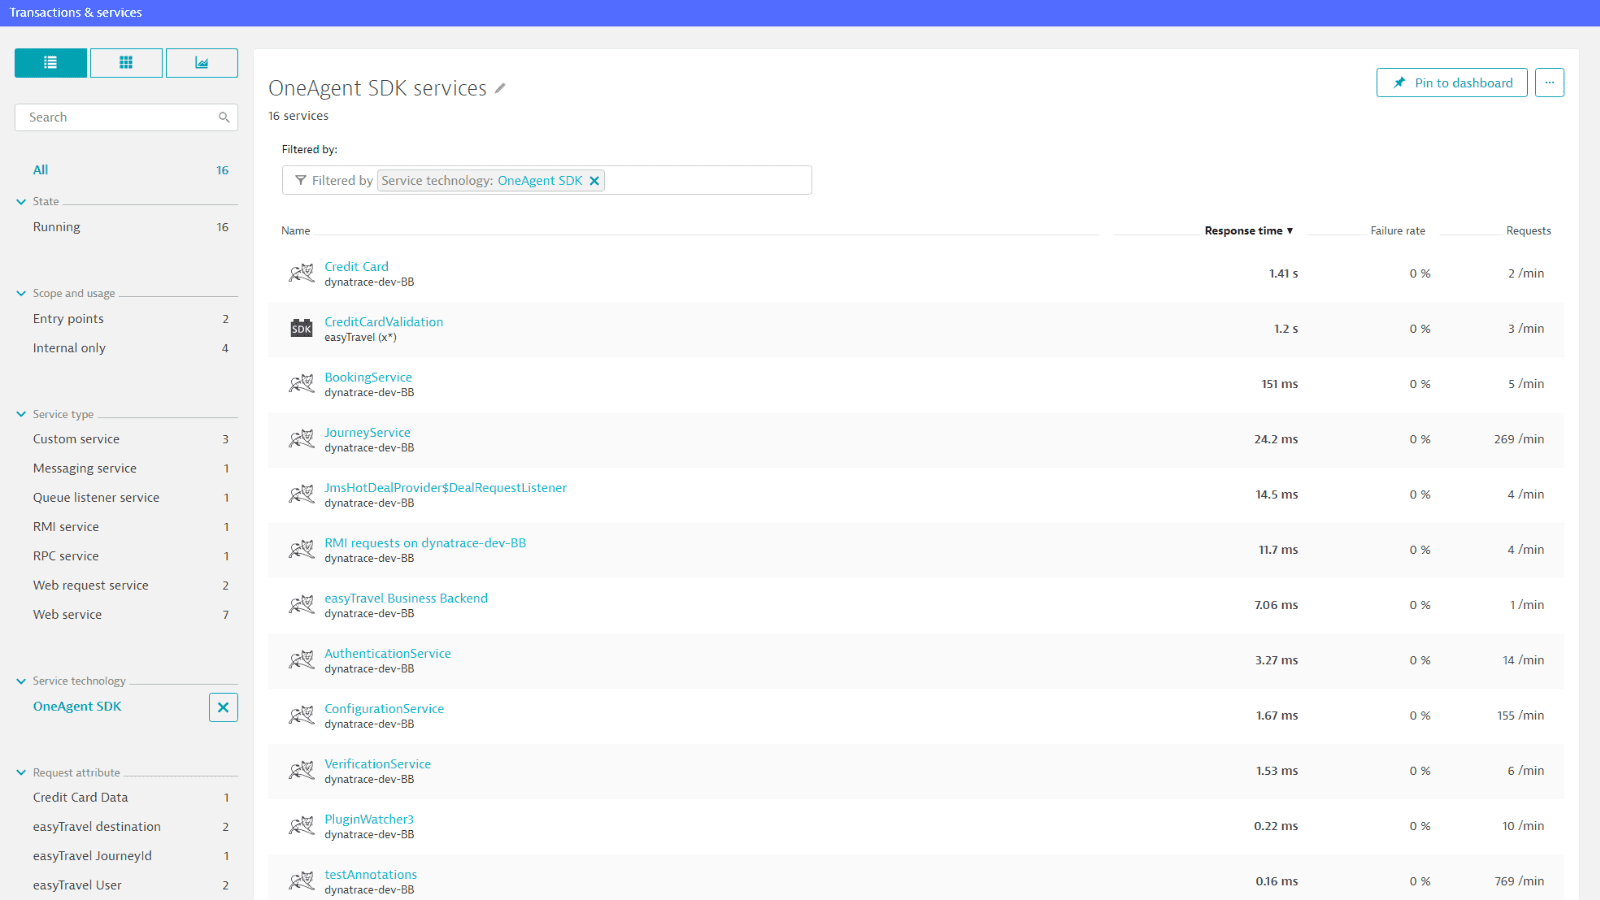Click the easyTravel Business Backend icon

coord(301,605)
